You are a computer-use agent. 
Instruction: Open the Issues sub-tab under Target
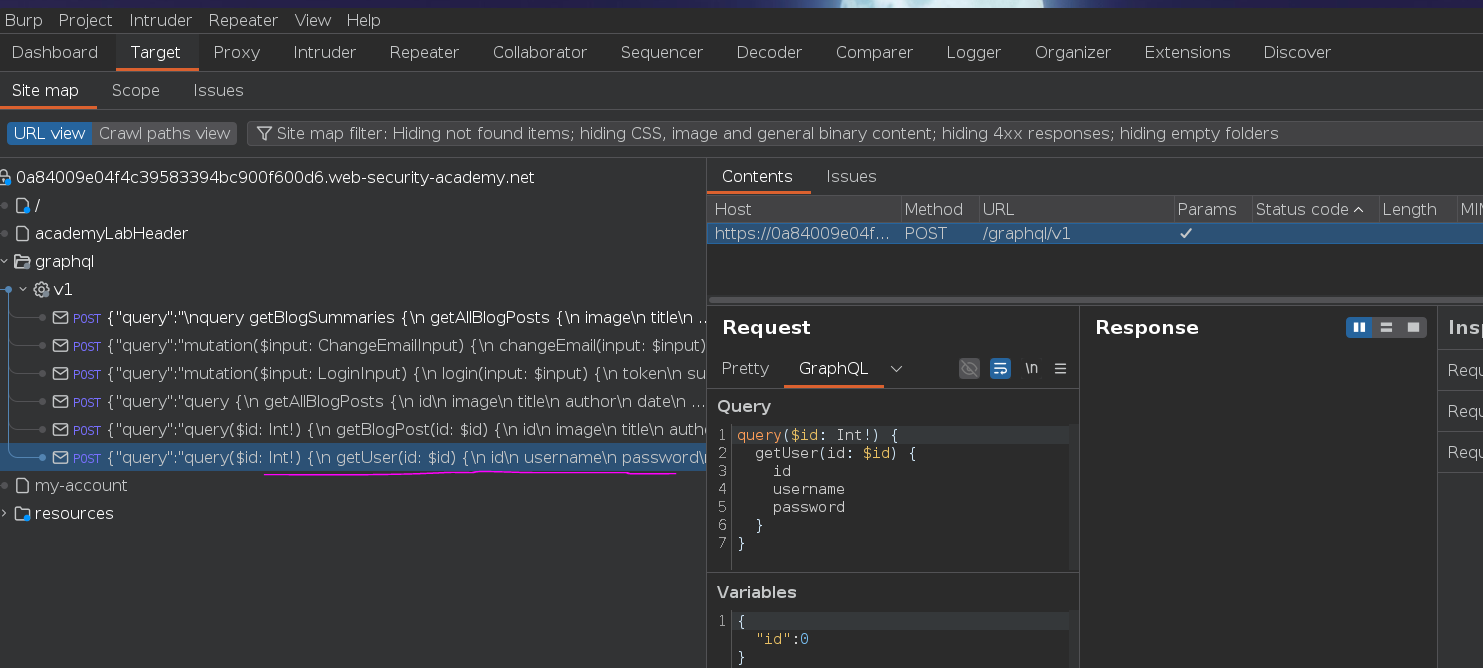218,90
